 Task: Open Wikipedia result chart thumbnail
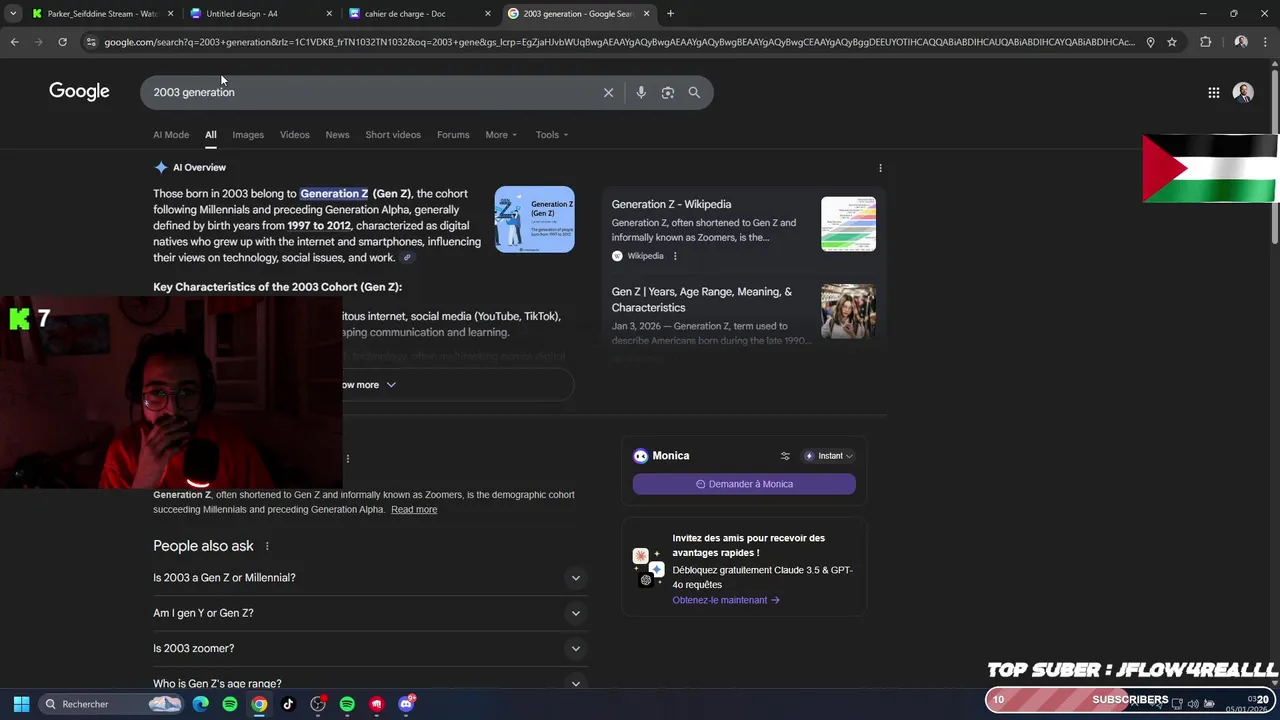point(848,224)
